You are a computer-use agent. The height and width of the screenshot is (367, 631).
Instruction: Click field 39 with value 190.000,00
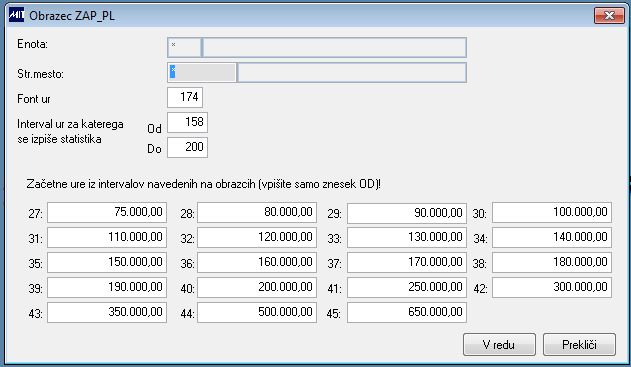coord(107,287)
